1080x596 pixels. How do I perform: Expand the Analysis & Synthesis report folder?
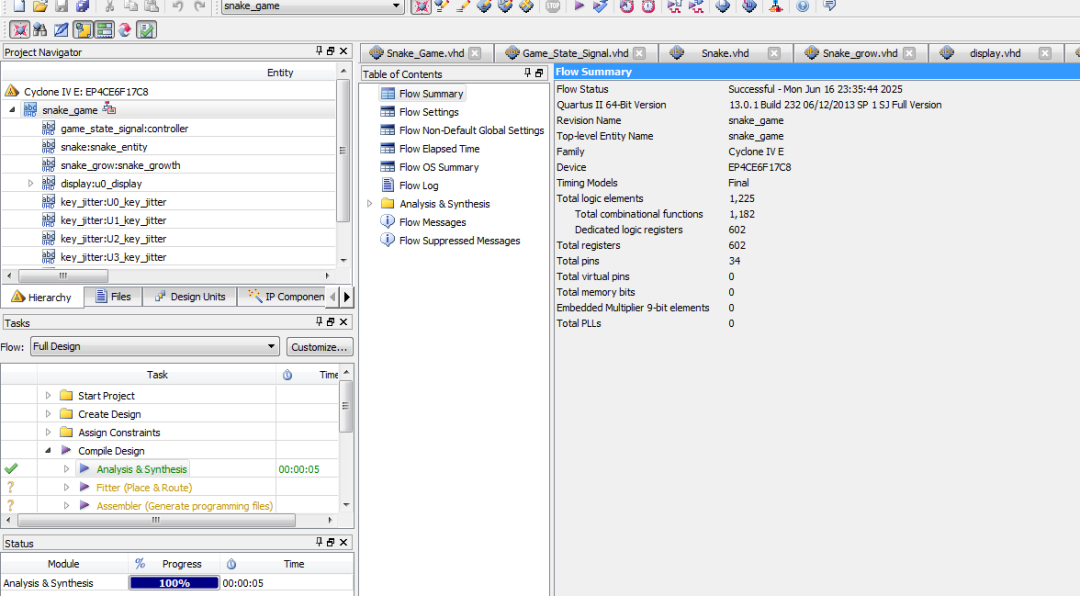(370, 204)
